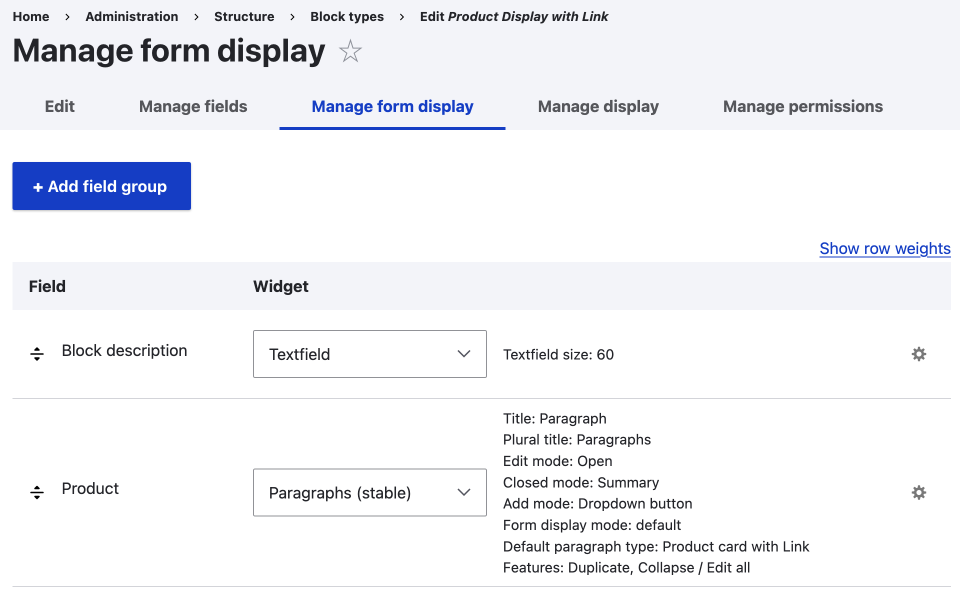Open settings gear for Block description
960x595 pixels.
(918, 354)
